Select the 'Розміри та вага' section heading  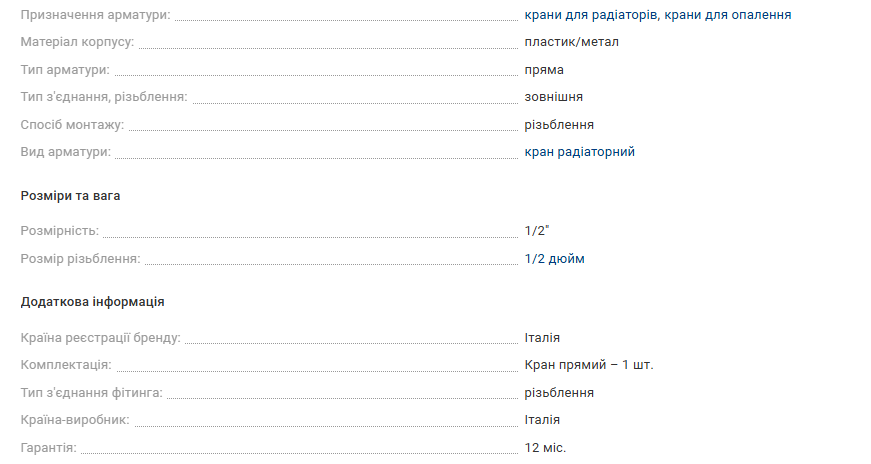pyautogui.click(x=71, y=196)
